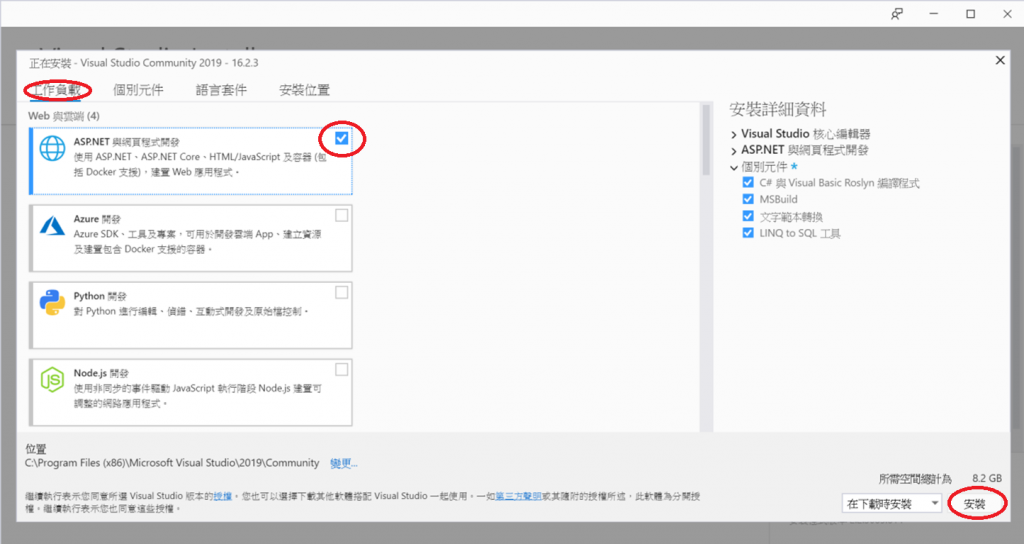The width and height of the screenshot is (1024, 544).
Task: Switch to the 工作負載 tab
Action: 57,89
